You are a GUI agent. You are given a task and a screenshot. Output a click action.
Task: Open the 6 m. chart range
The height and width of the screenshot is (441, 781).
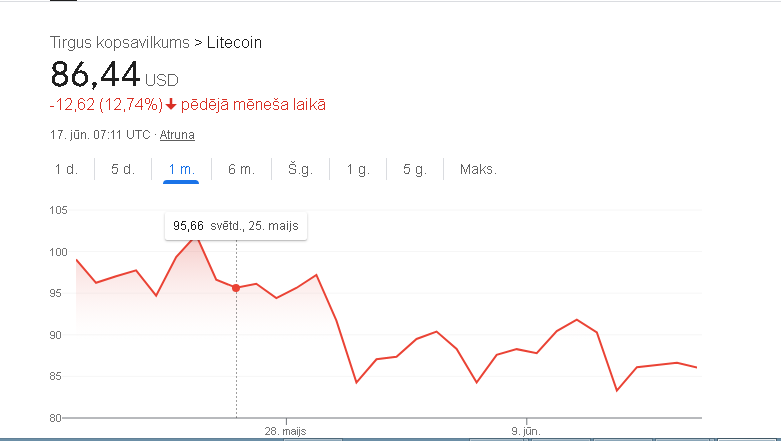coord(242,169)
